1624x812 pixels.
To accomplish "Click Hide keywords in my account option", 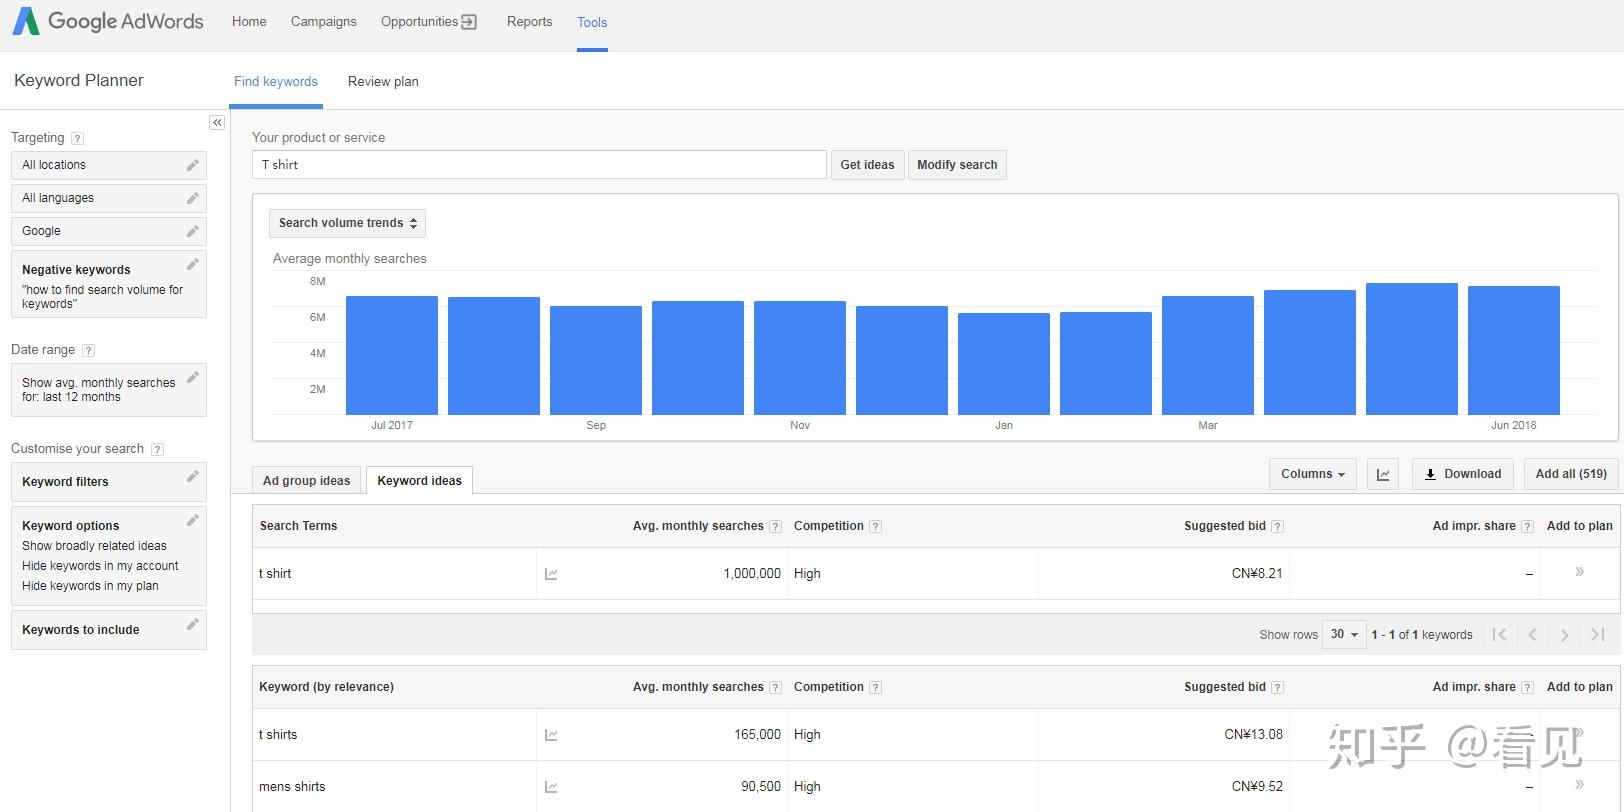I will coord(100,566).
